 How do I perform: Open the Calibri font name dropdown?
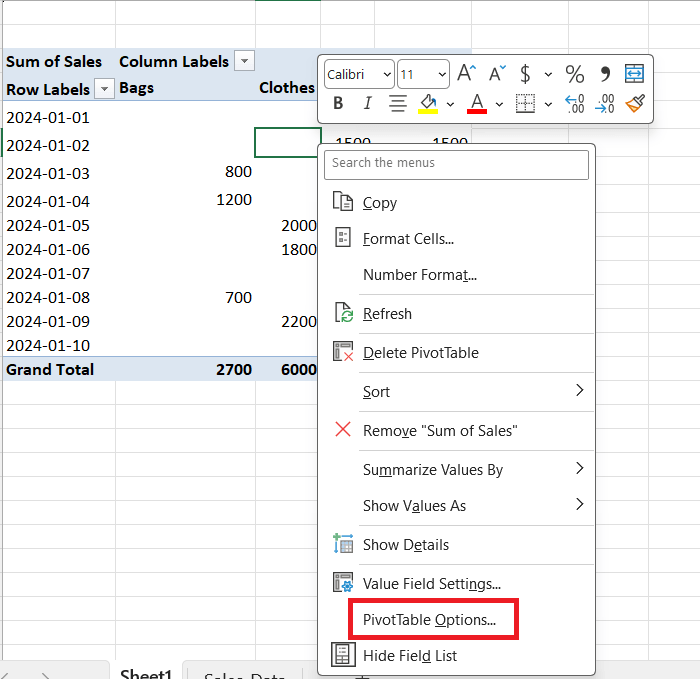[359, 74]
